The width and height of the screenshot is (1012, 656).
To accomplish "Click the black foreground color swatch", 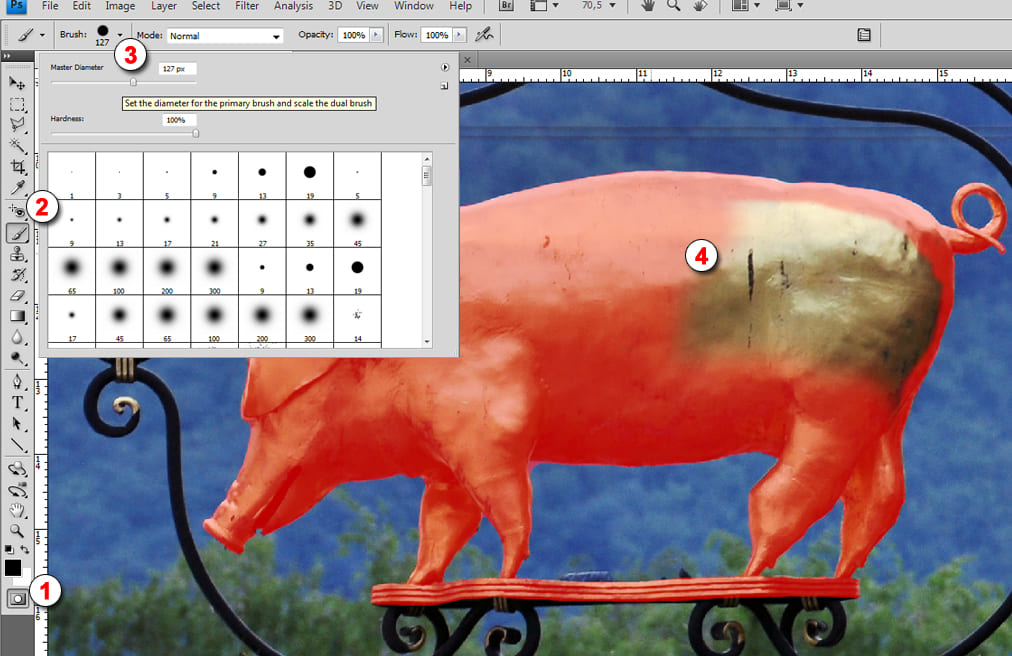I will pyautogui.click(x=13, y=567).
